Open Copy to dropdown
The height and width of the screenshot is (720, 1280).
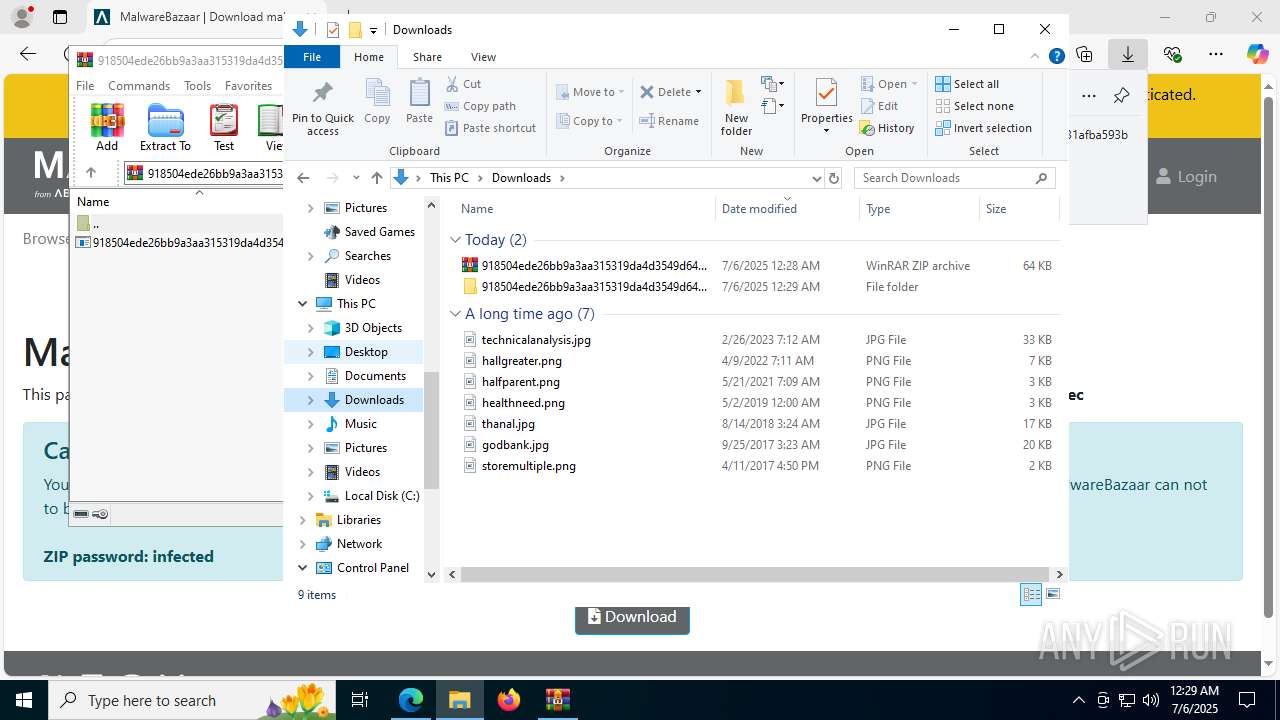pos(590,121)
